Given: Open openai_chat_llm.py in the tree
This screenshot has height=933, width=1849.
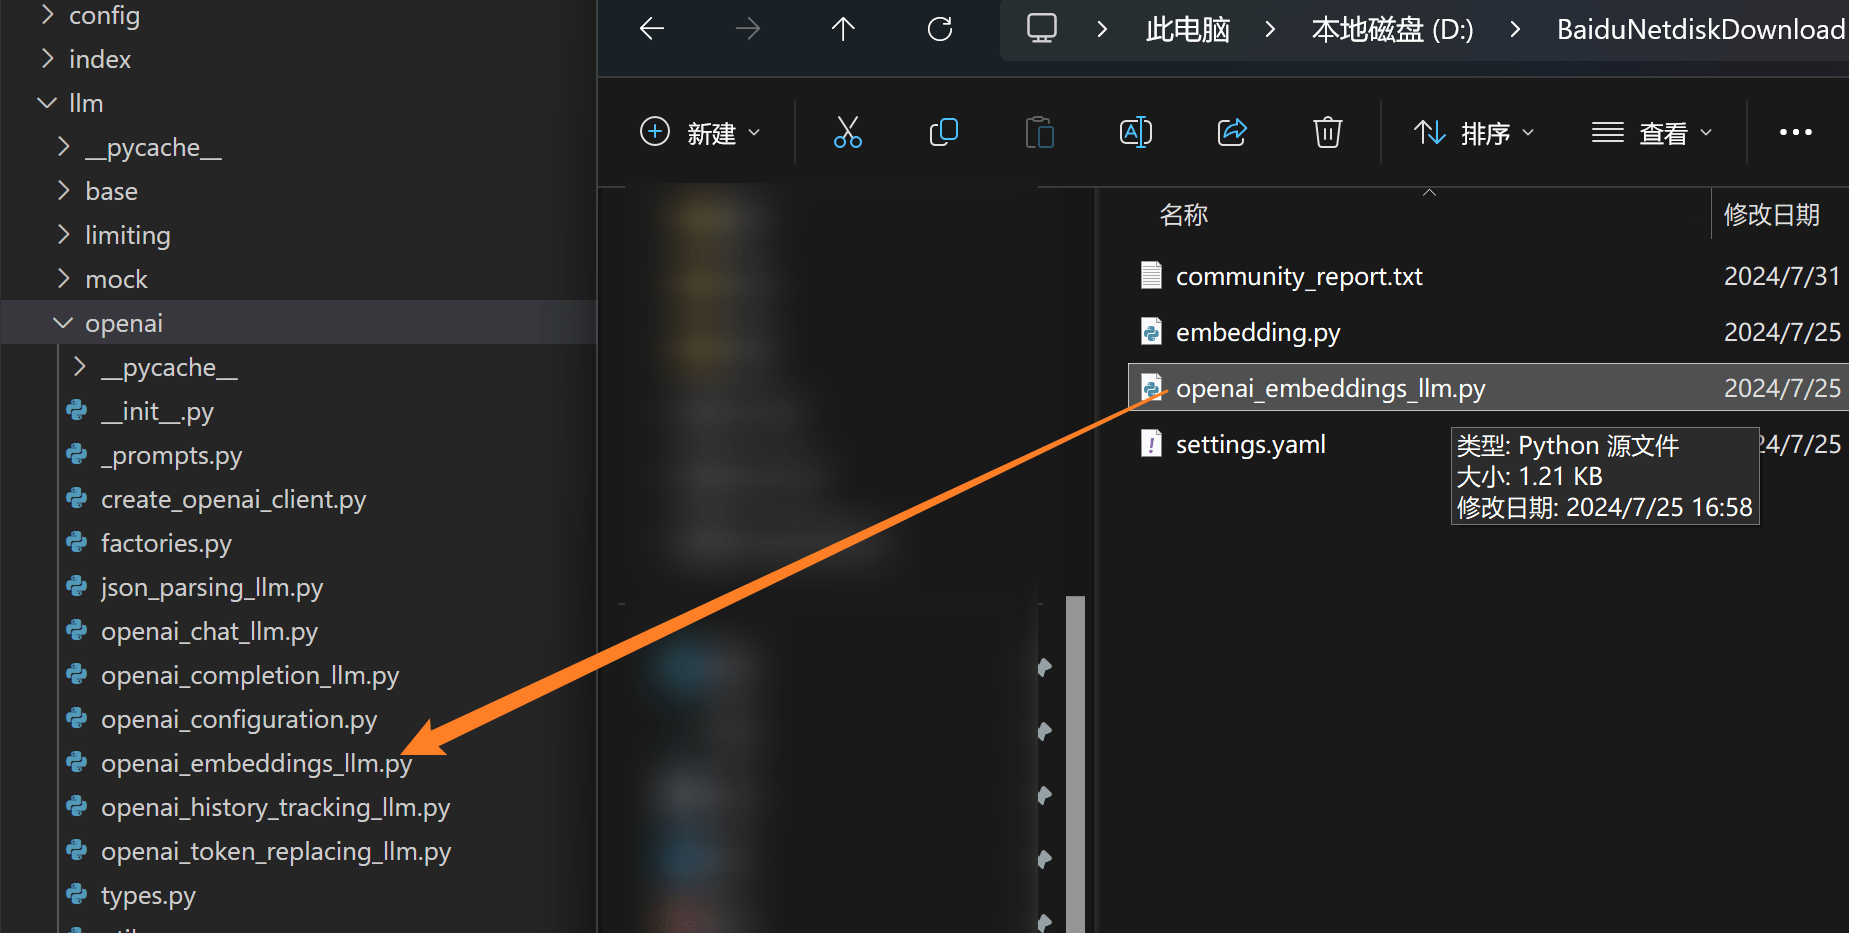Looking at the screenshot, I should tap(209, 631).
